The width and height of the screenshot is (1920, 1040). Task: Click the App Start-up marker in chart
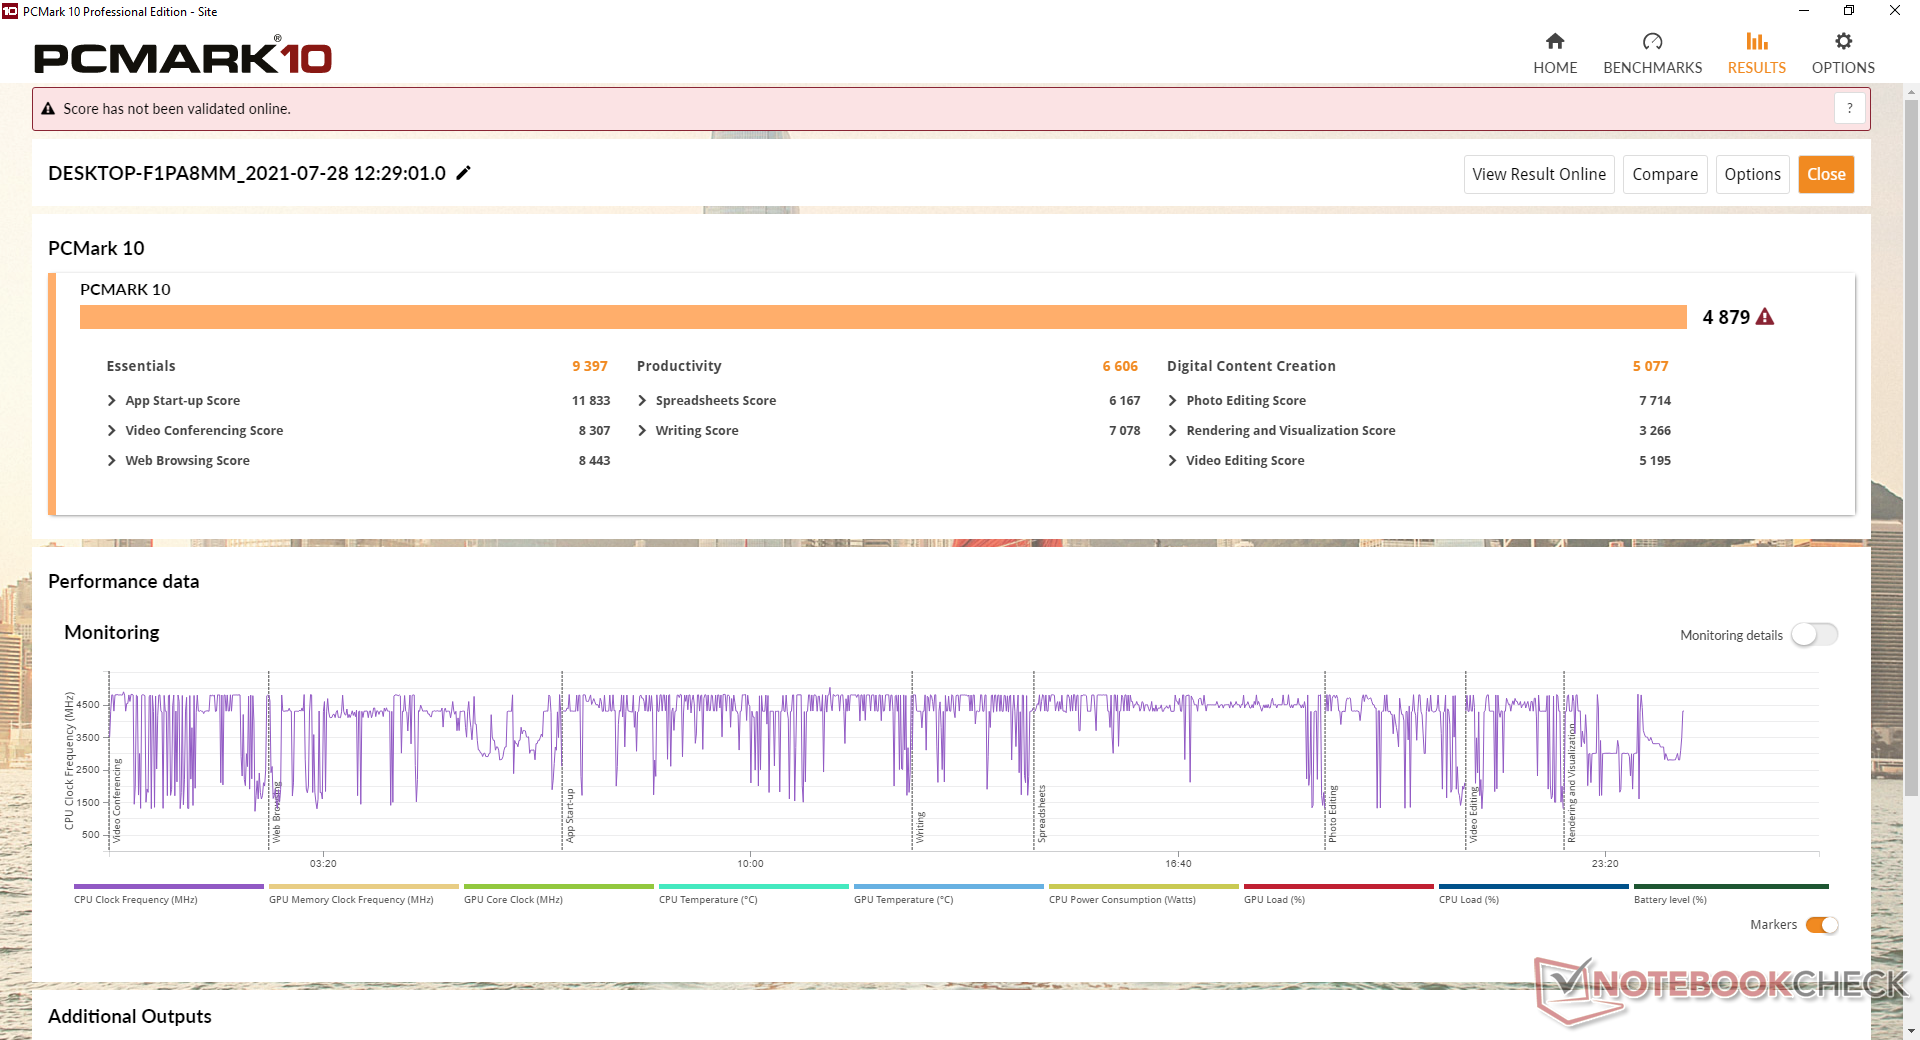point(570,815)
